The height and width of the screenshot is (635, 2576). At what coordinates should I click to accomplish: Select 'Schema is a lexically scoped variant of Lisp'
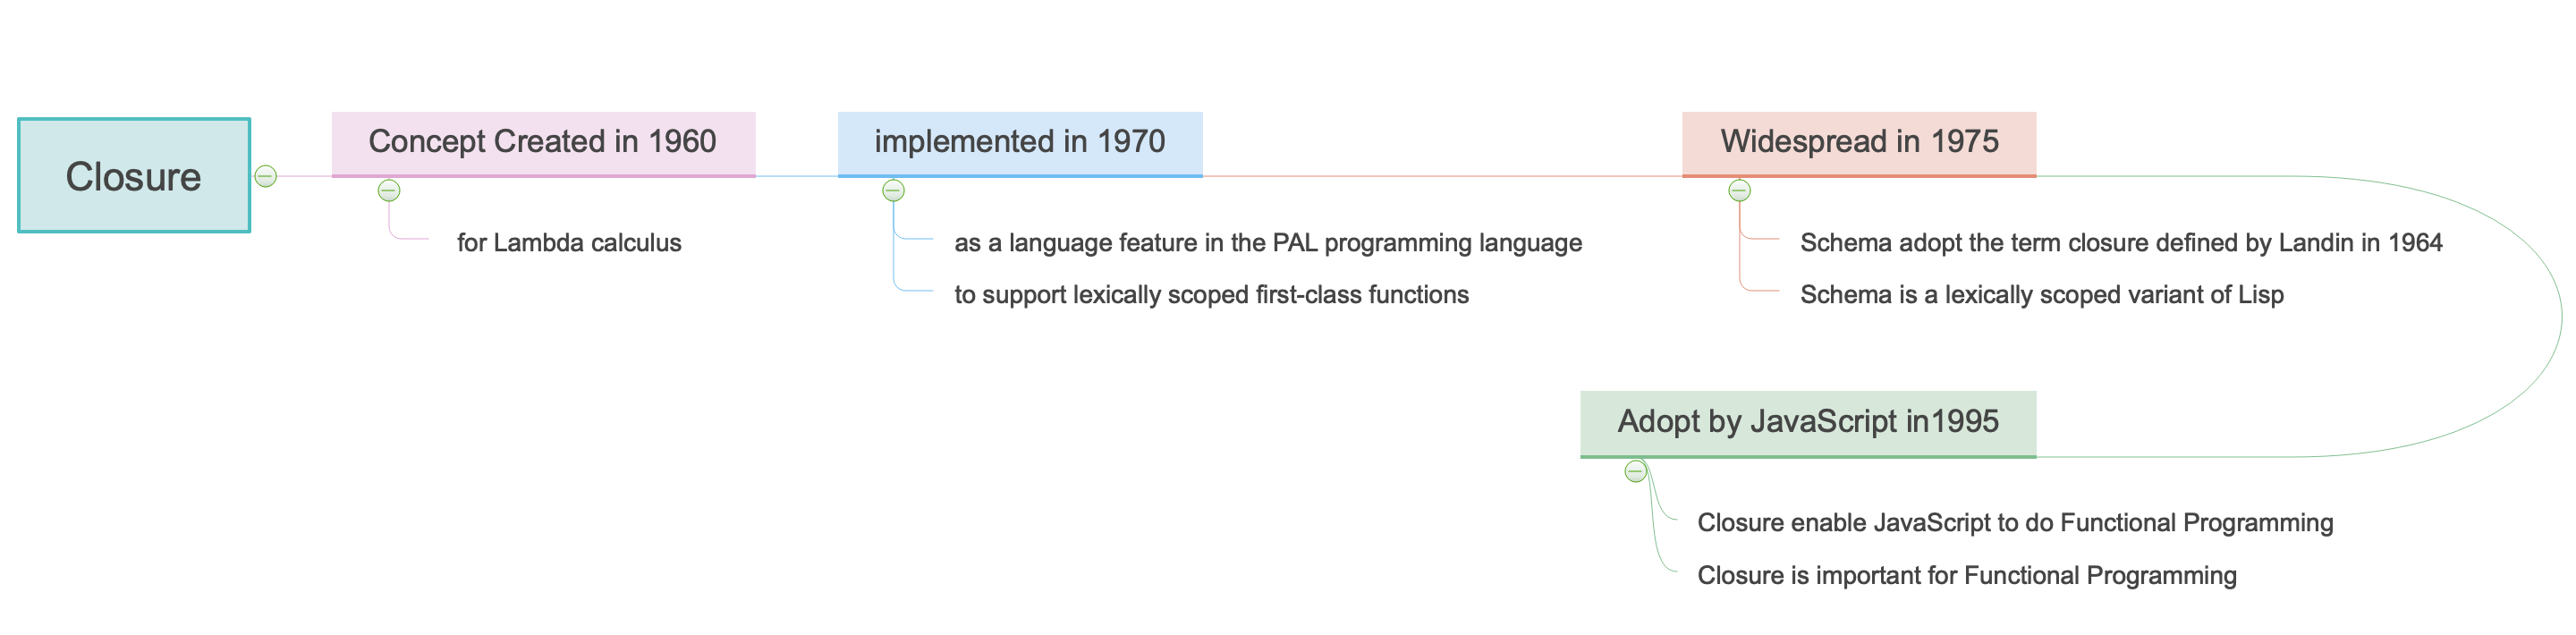pos(2041,295)
